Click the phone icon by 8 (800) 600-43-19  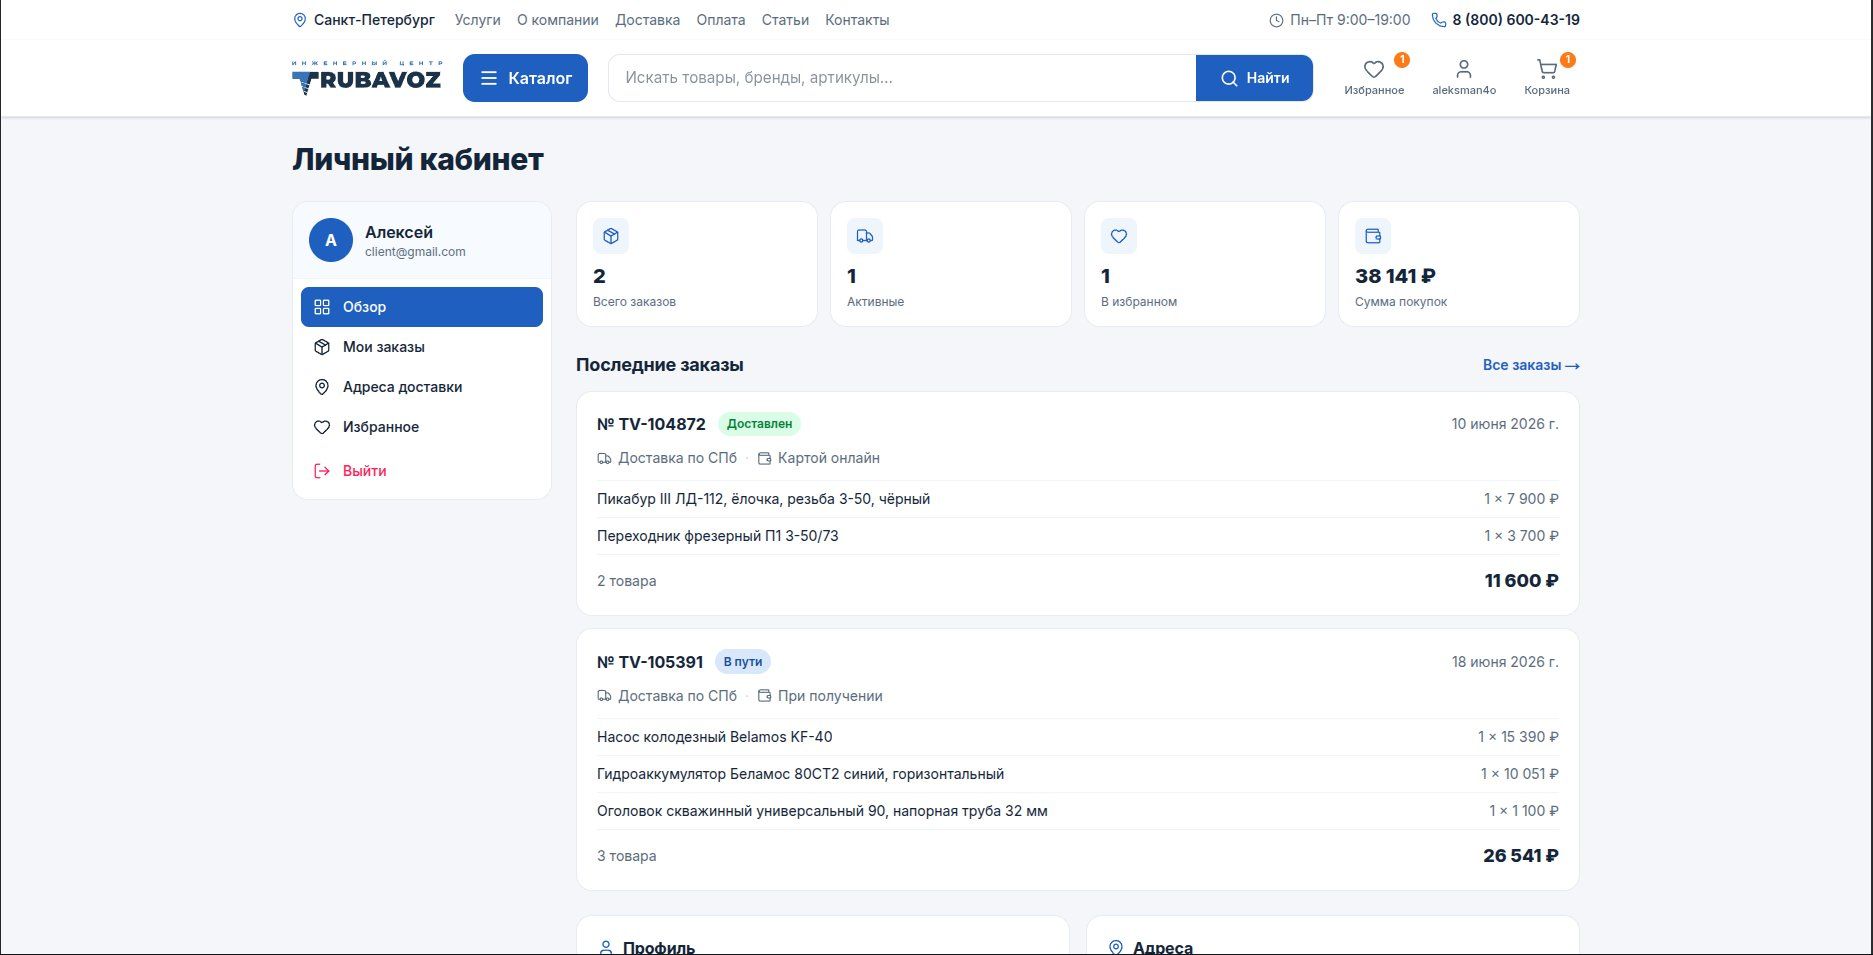pos(1439,20)
